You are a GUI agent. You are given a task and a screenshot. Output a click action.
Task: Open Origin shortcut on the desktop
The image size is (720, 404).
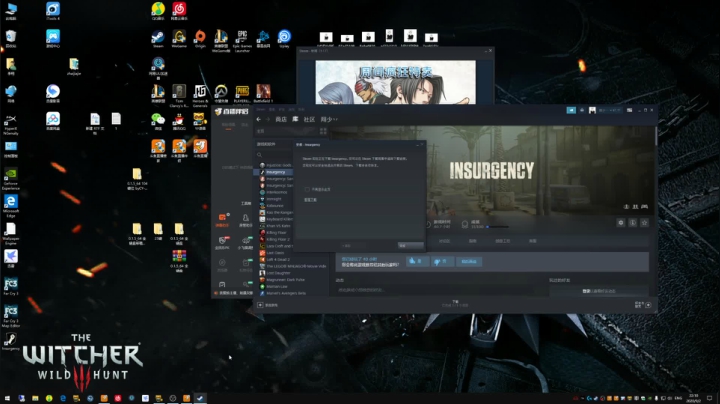[200, 39]
